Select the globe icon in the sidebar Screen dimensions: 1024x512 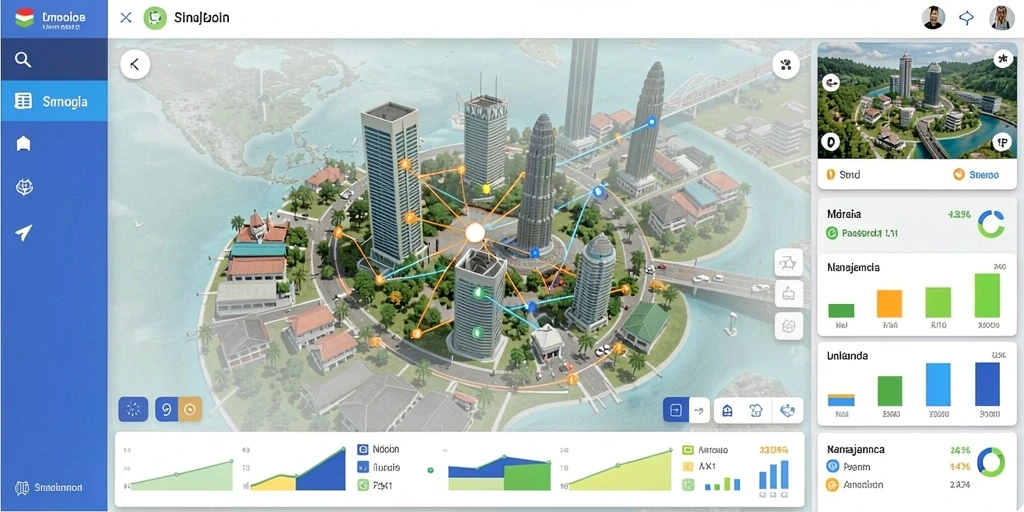pyautogui.click(x=24, y=188)
